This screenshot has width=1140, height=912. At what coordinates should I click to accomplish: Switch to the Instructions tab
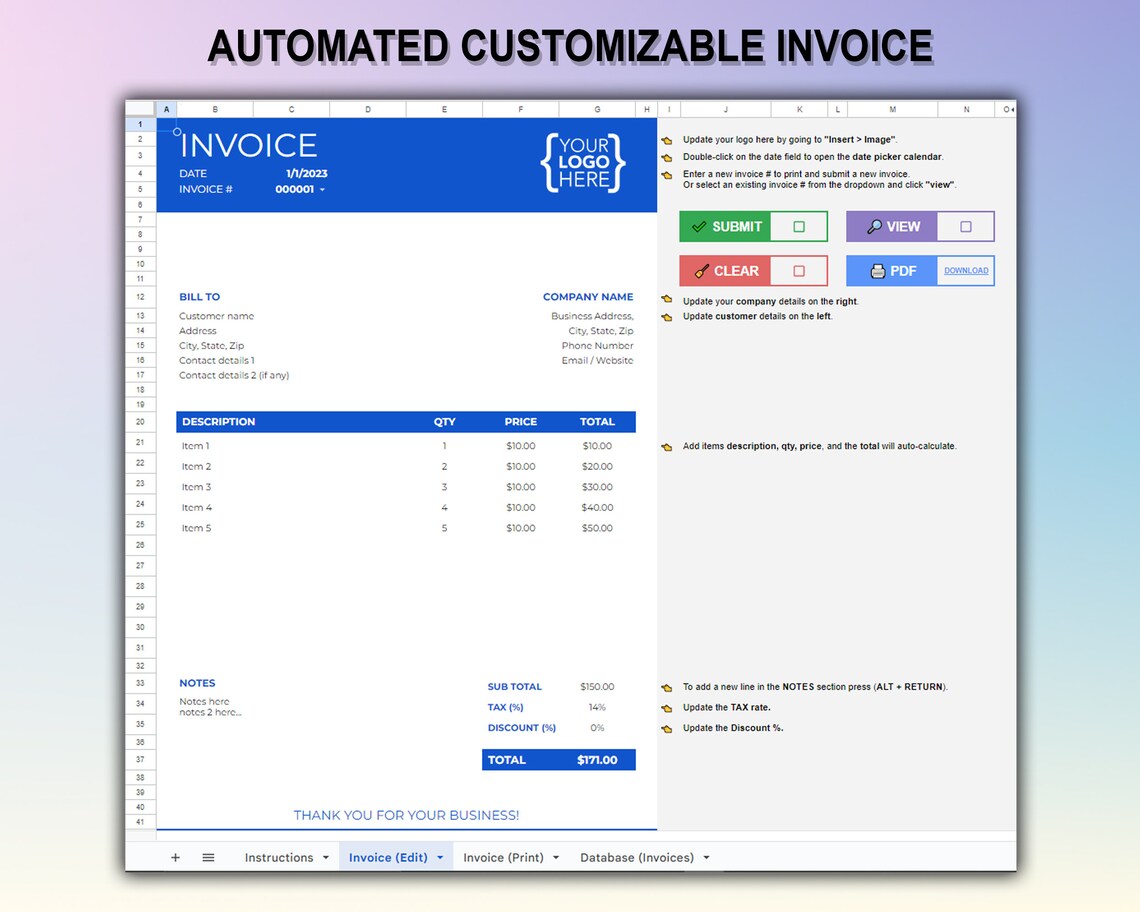(x=278, y=857)
